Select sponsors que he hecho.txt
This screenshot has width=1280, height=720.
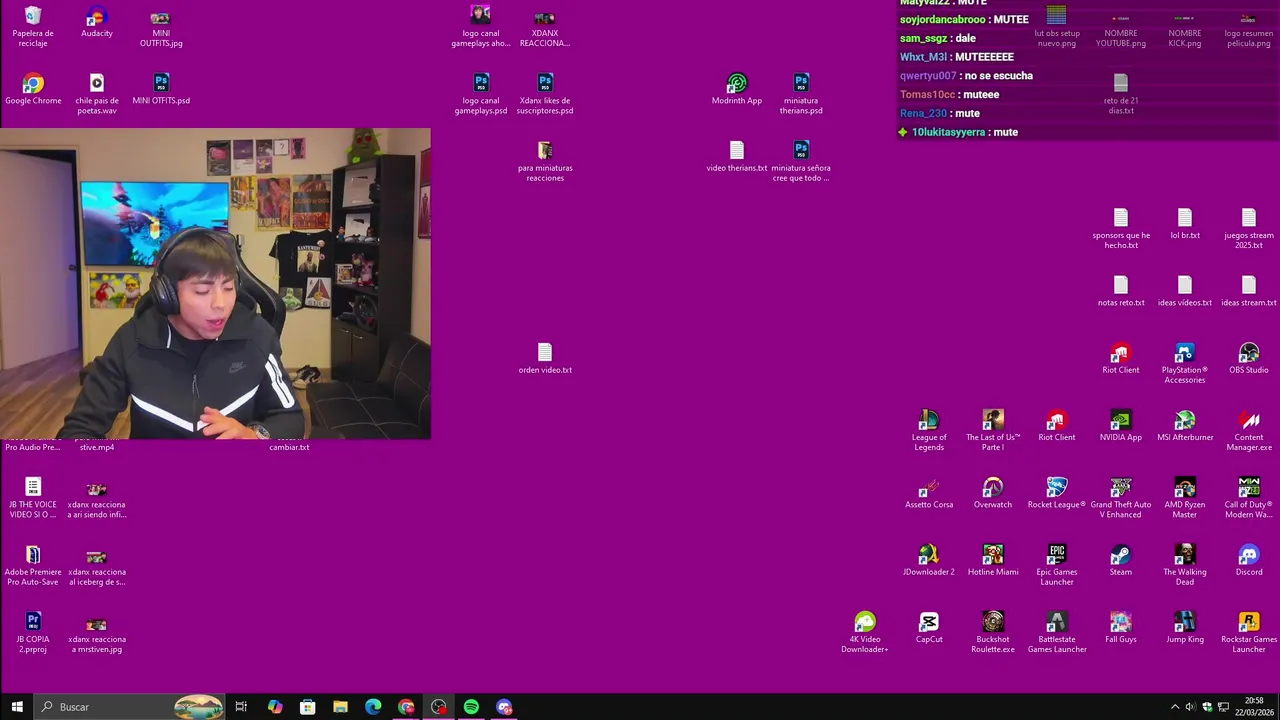click(x=1121, y=228)
